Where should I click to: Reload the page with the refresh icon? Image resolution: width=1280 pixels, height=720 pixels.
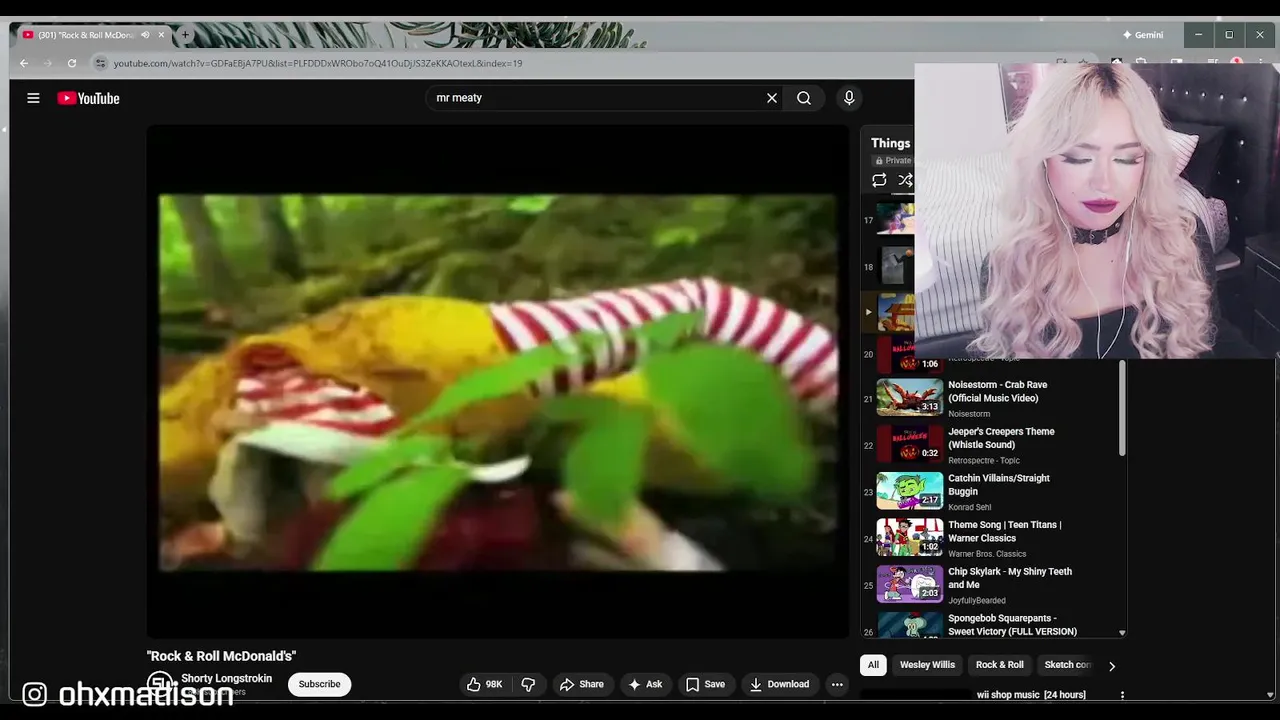(x=72, y=63)
